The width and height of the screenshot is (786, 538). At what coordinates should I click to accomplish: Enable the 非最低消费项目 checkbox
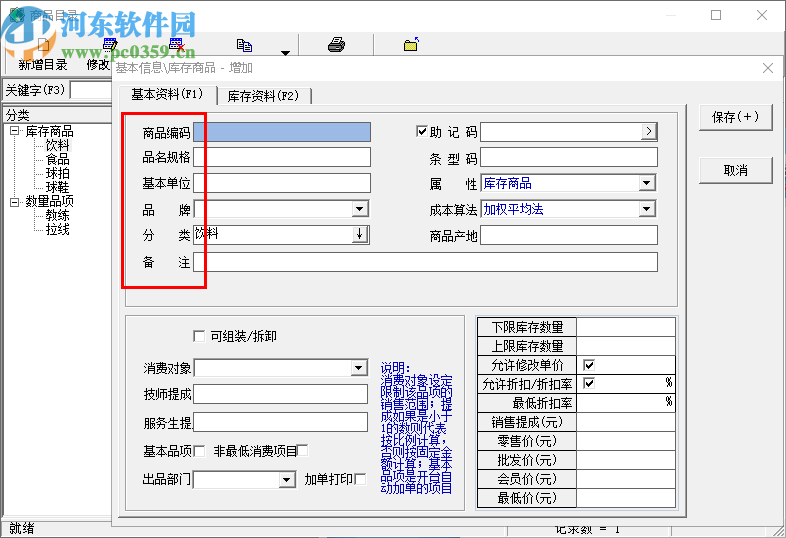[x=303, y=451]
